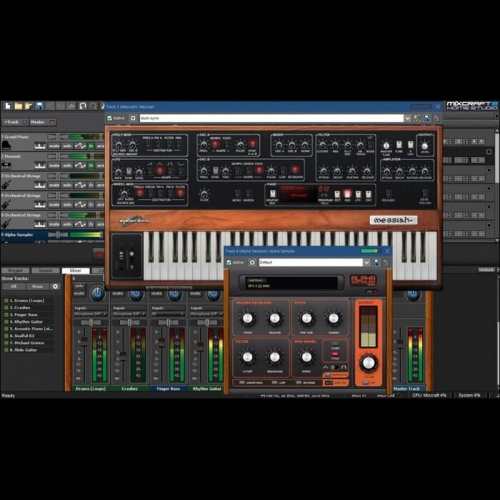500x500 pixels.
Task: Click the Grand Piano track image
Action: [x=6, y=145]
